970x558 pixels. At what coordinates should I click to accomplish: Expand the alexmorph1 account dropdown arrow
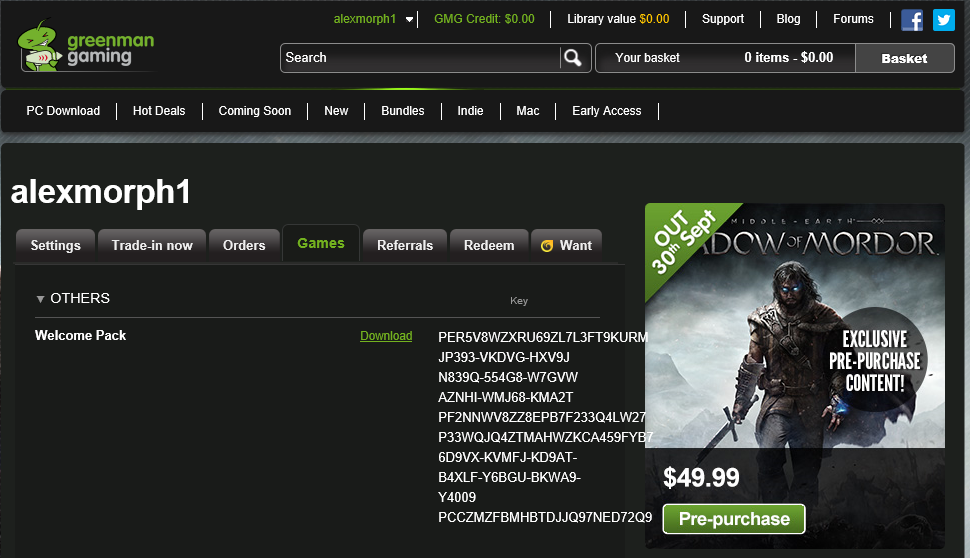point(409,20)
